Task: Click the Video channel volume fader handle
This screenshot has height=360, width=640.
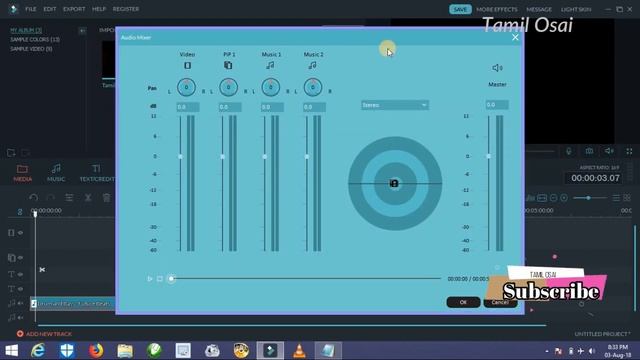Action: coord(180,156)
